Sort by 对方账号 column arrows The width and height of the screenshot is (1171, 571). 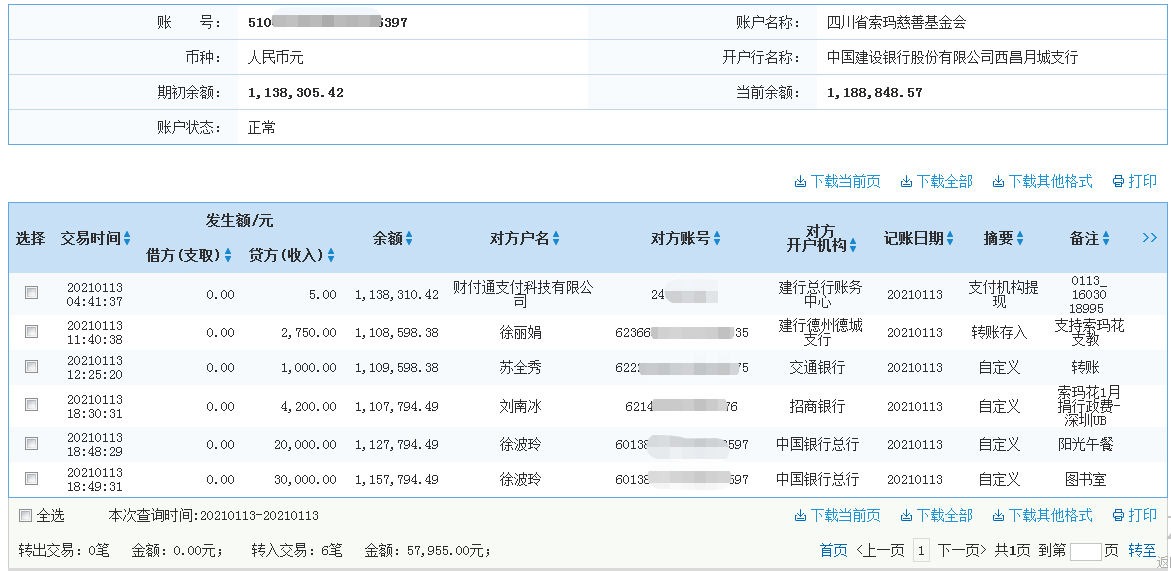point(717,238)
